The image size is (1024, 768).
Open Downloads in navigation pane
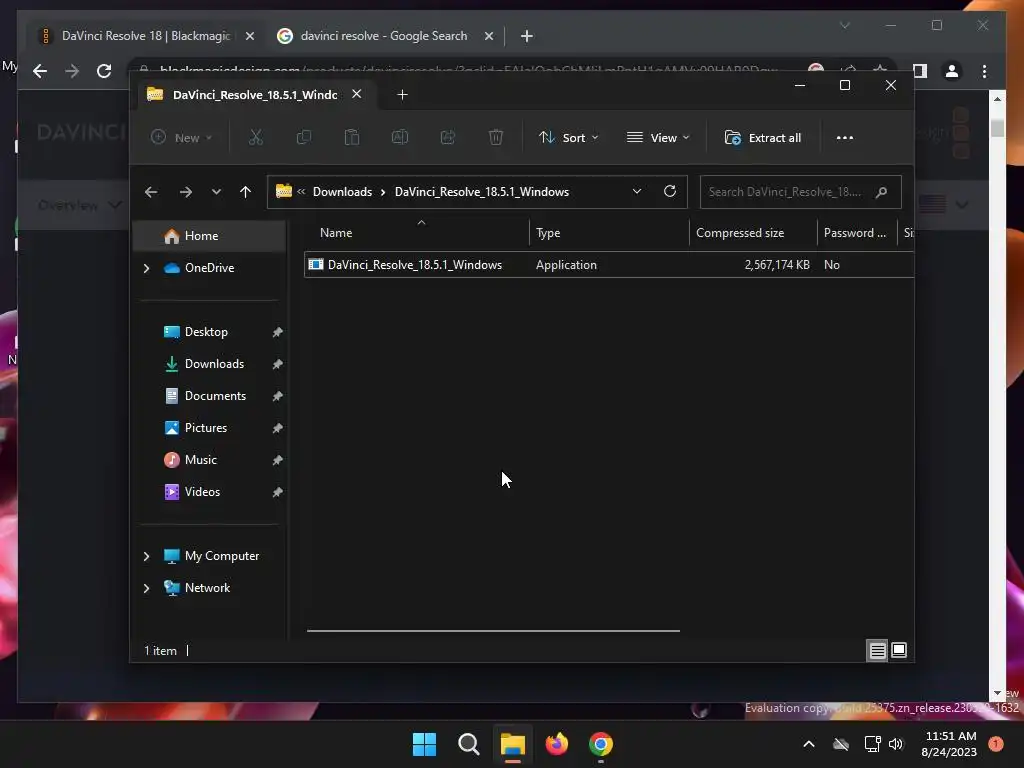coord(209,364)
